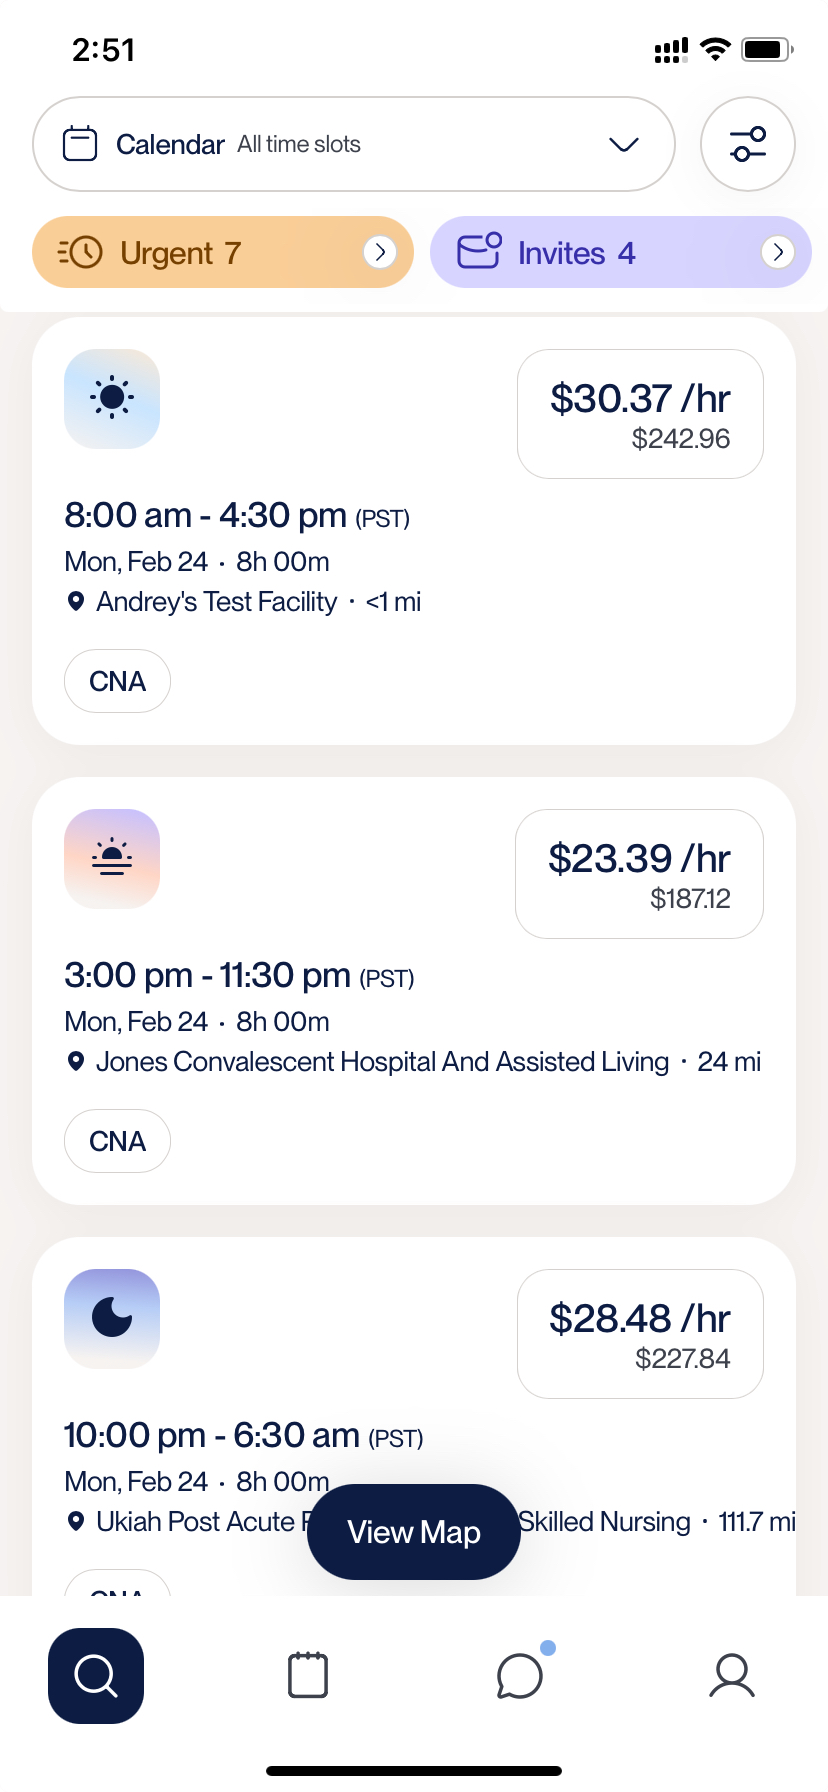
Task: Open Andrey's Test Facility location
Action: pos(217,602)
